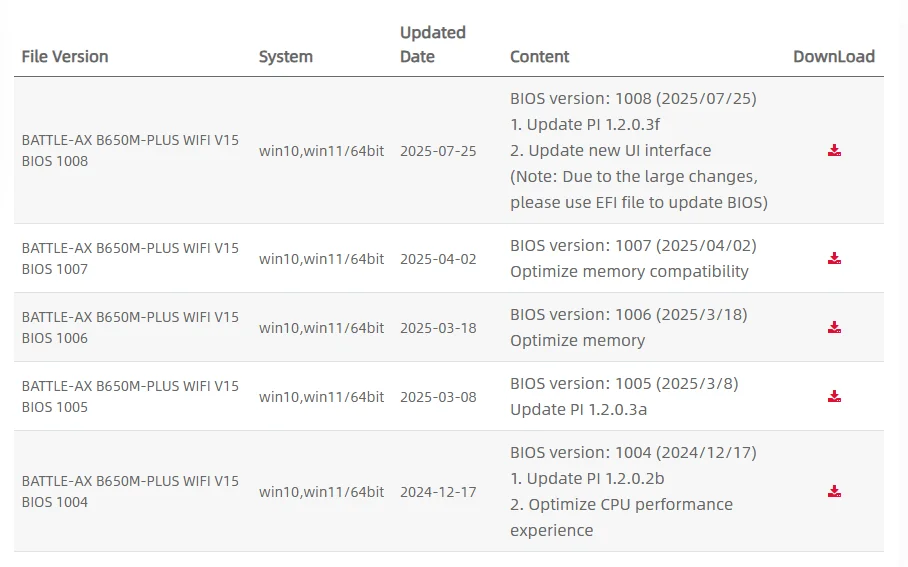Download BIOS 1004 file
Viewport: 908px width, 567px height.
[x=834, y=492]
